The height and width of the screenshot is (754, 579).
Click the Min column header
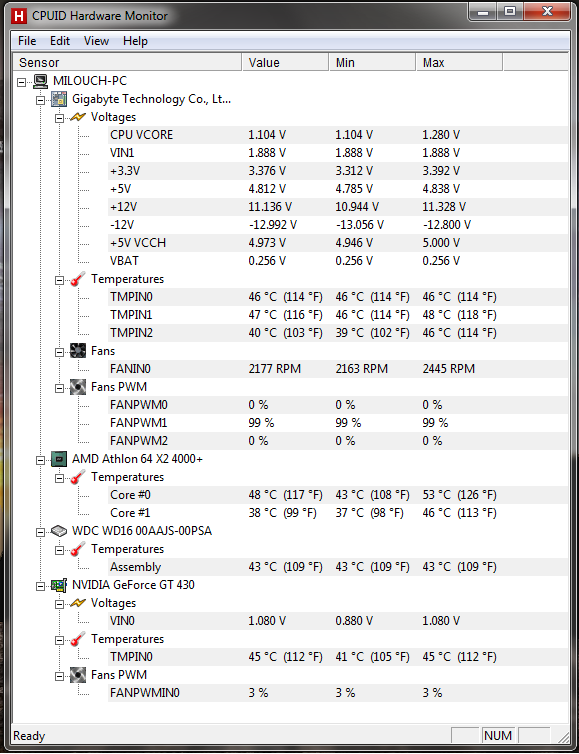372,63
